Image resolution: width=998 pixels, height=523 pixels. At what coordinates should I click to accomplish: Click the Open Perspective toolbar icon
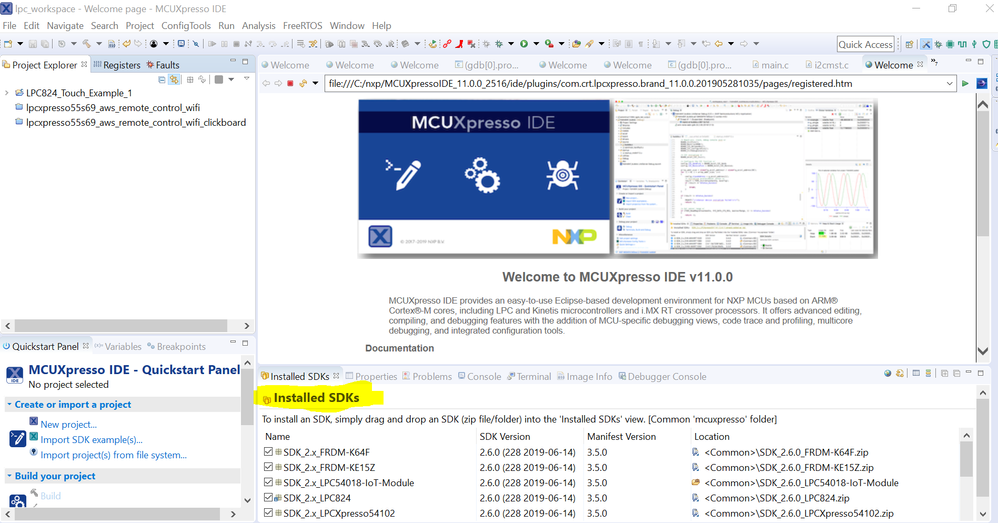(909, 44)
